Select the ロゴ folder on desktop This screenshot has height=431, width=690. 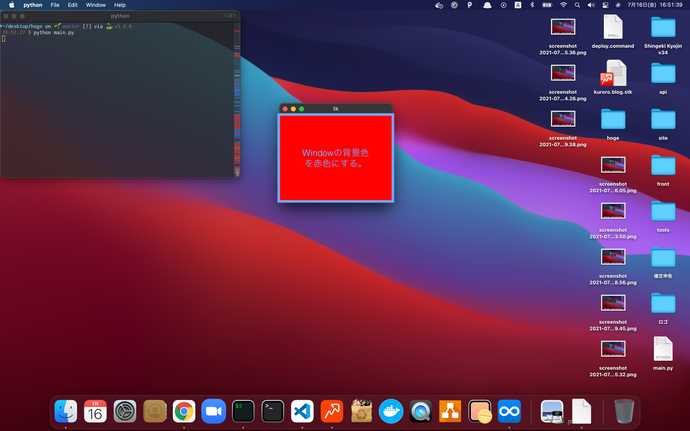coord(663,307)
